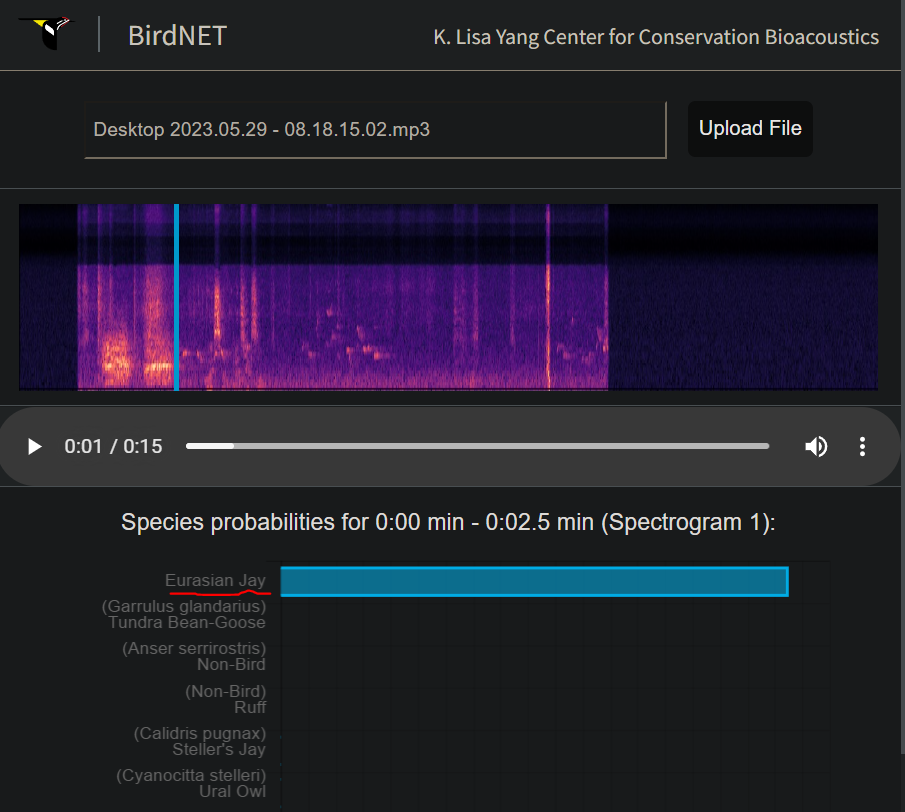
Task: Click the 0:01 / 0:15 time display
Action: (113, 446)
